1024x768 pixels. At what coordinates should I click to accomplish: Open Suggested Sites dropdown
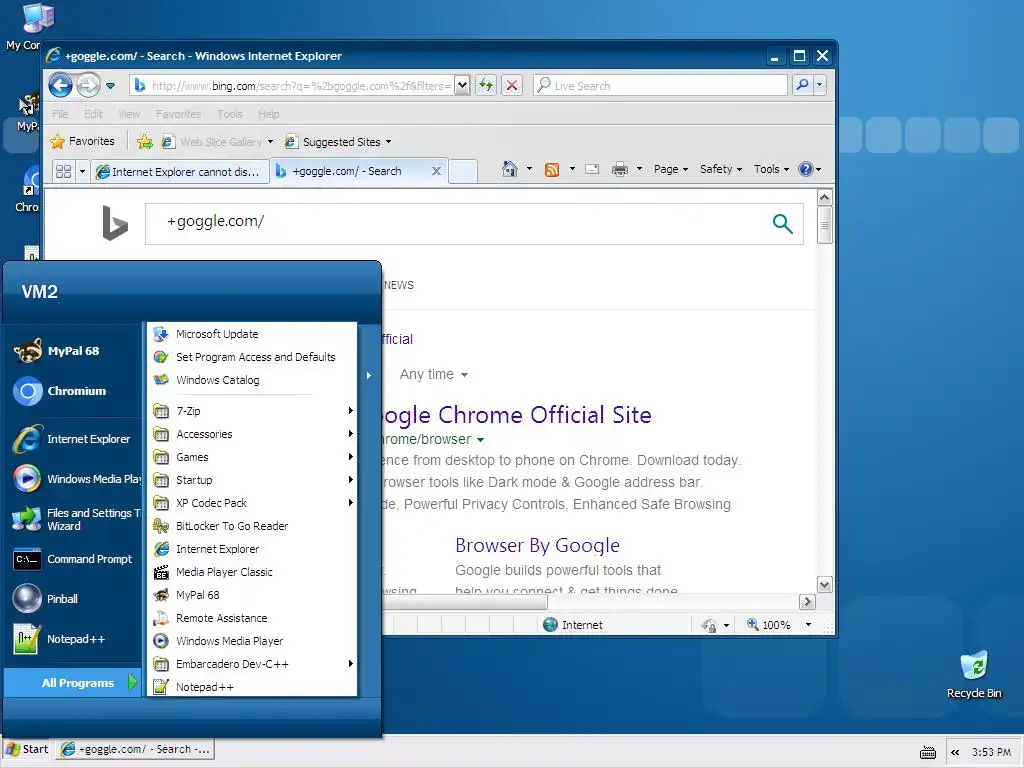[x=338, y=142]
